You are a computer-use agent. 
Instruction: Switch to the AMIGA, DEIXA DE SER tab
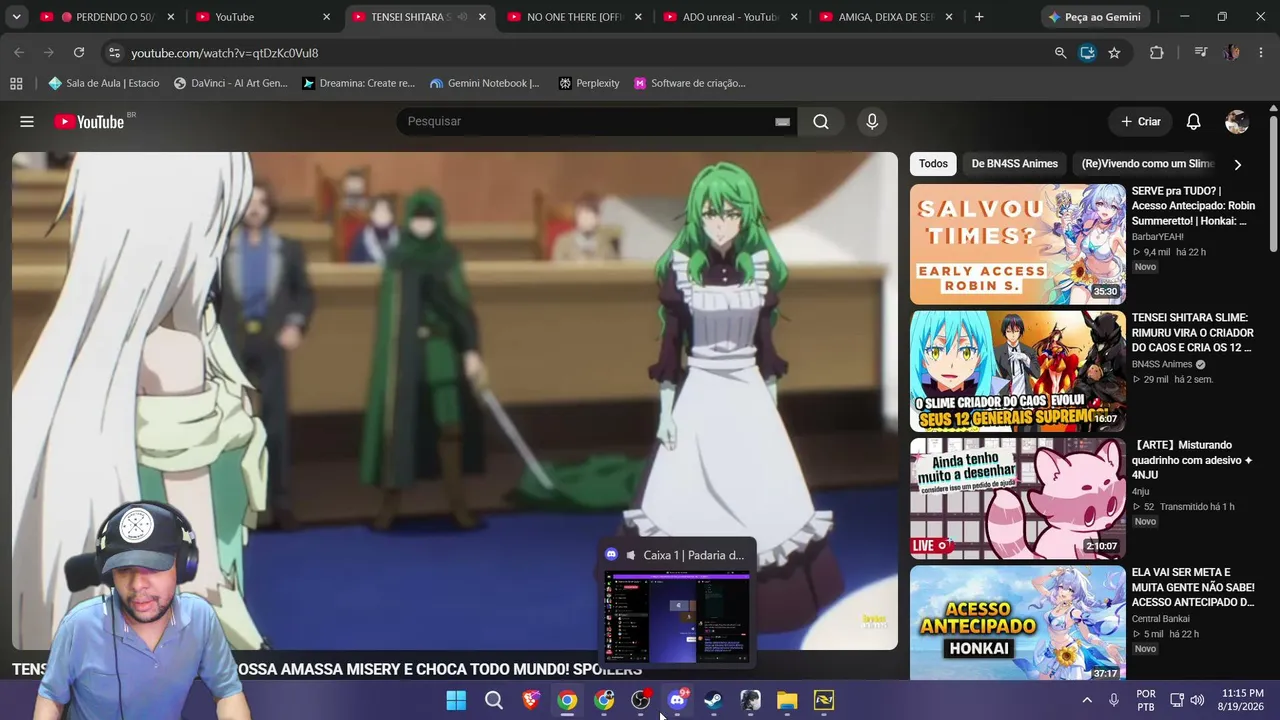tap(885, 17)
